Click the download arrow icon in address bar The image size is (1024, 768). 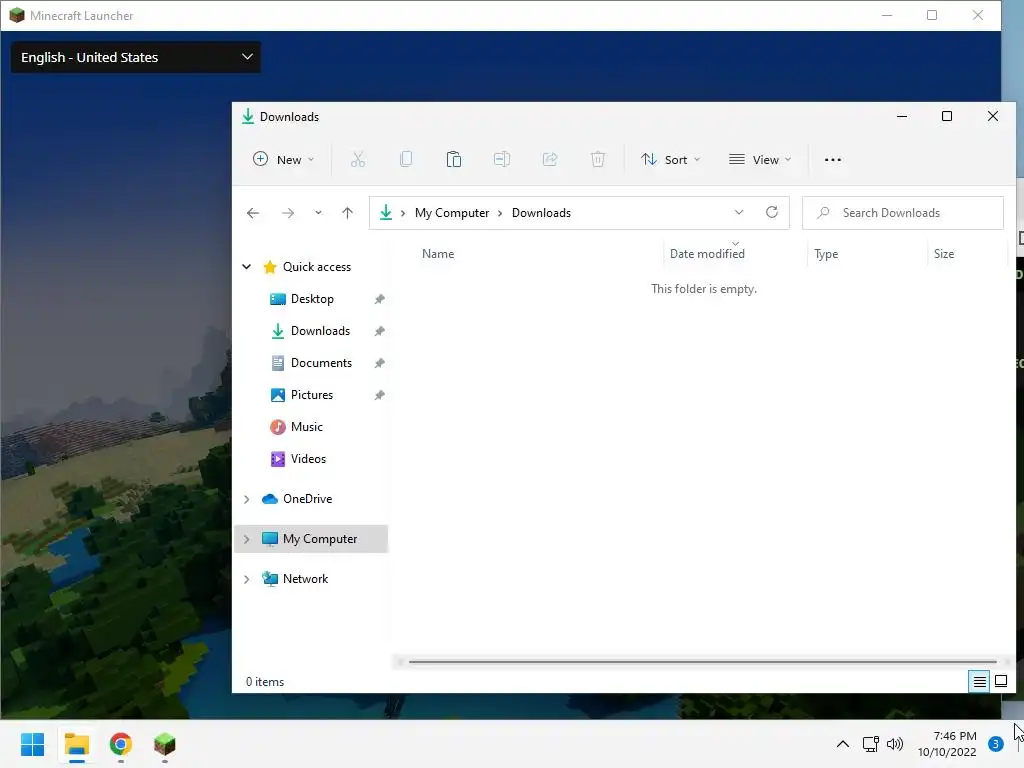point(386,212)
